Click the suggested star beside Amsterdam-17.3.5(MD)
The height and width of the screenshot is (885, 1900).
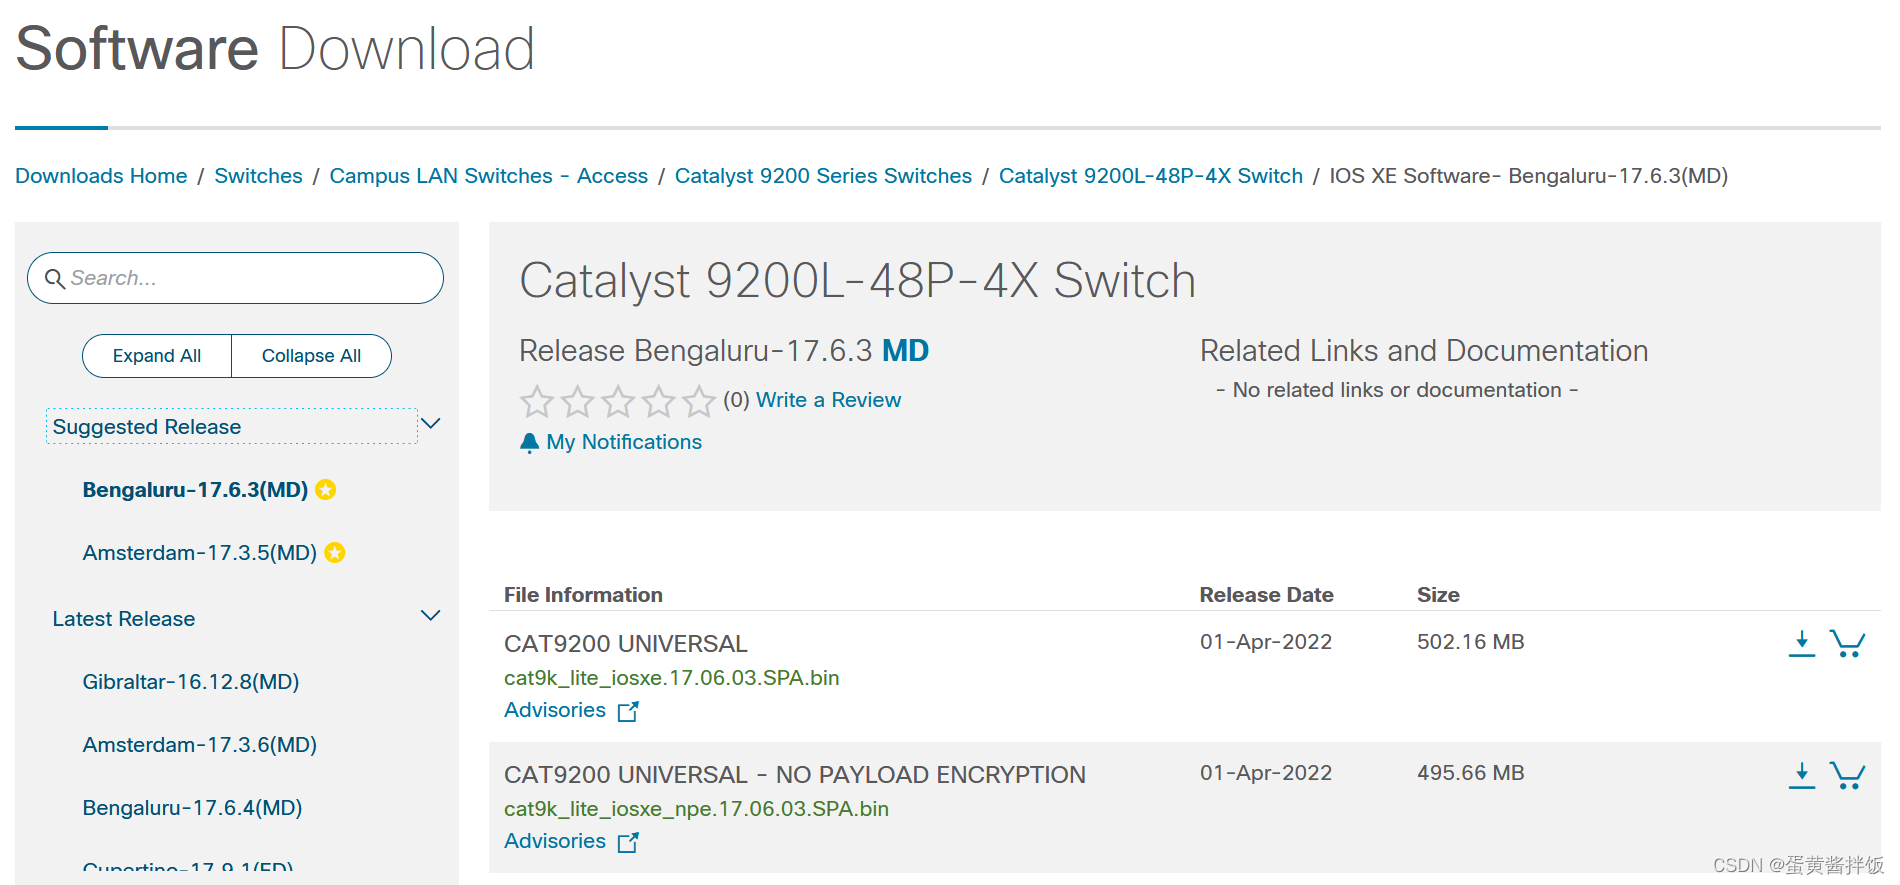(x=335, y=553)
